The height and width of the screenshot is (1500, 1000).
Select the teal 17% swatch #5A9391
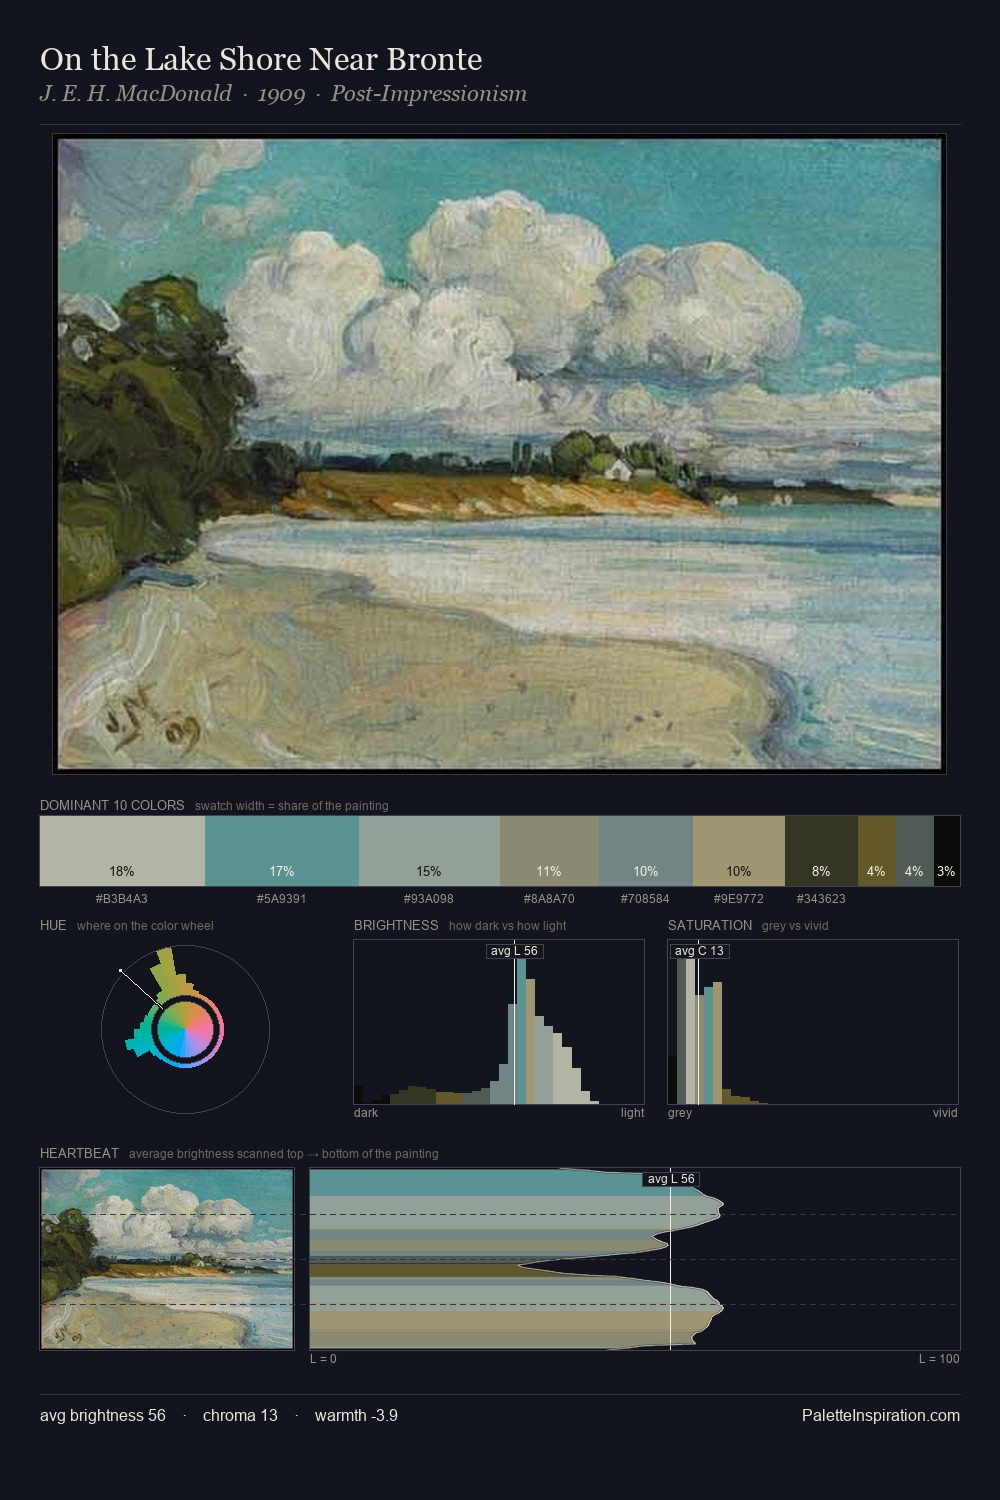[282, 851]
